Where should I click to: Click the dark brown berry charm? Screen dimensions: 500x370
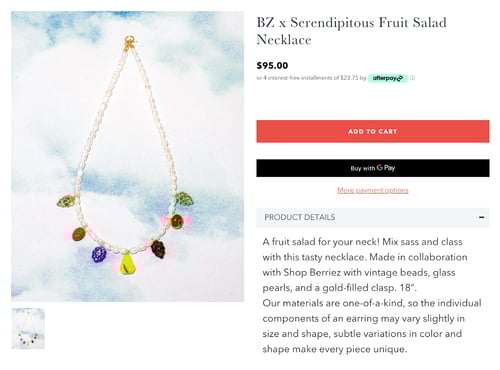click(x=158, y=249)
